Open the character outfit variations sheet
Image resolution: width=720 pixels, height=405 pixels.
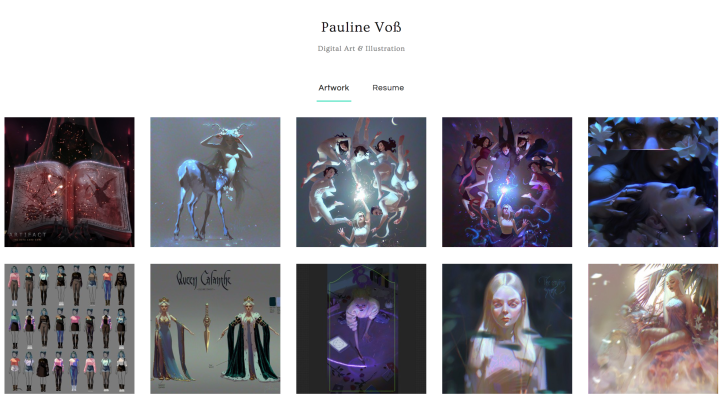coord(69,329)
